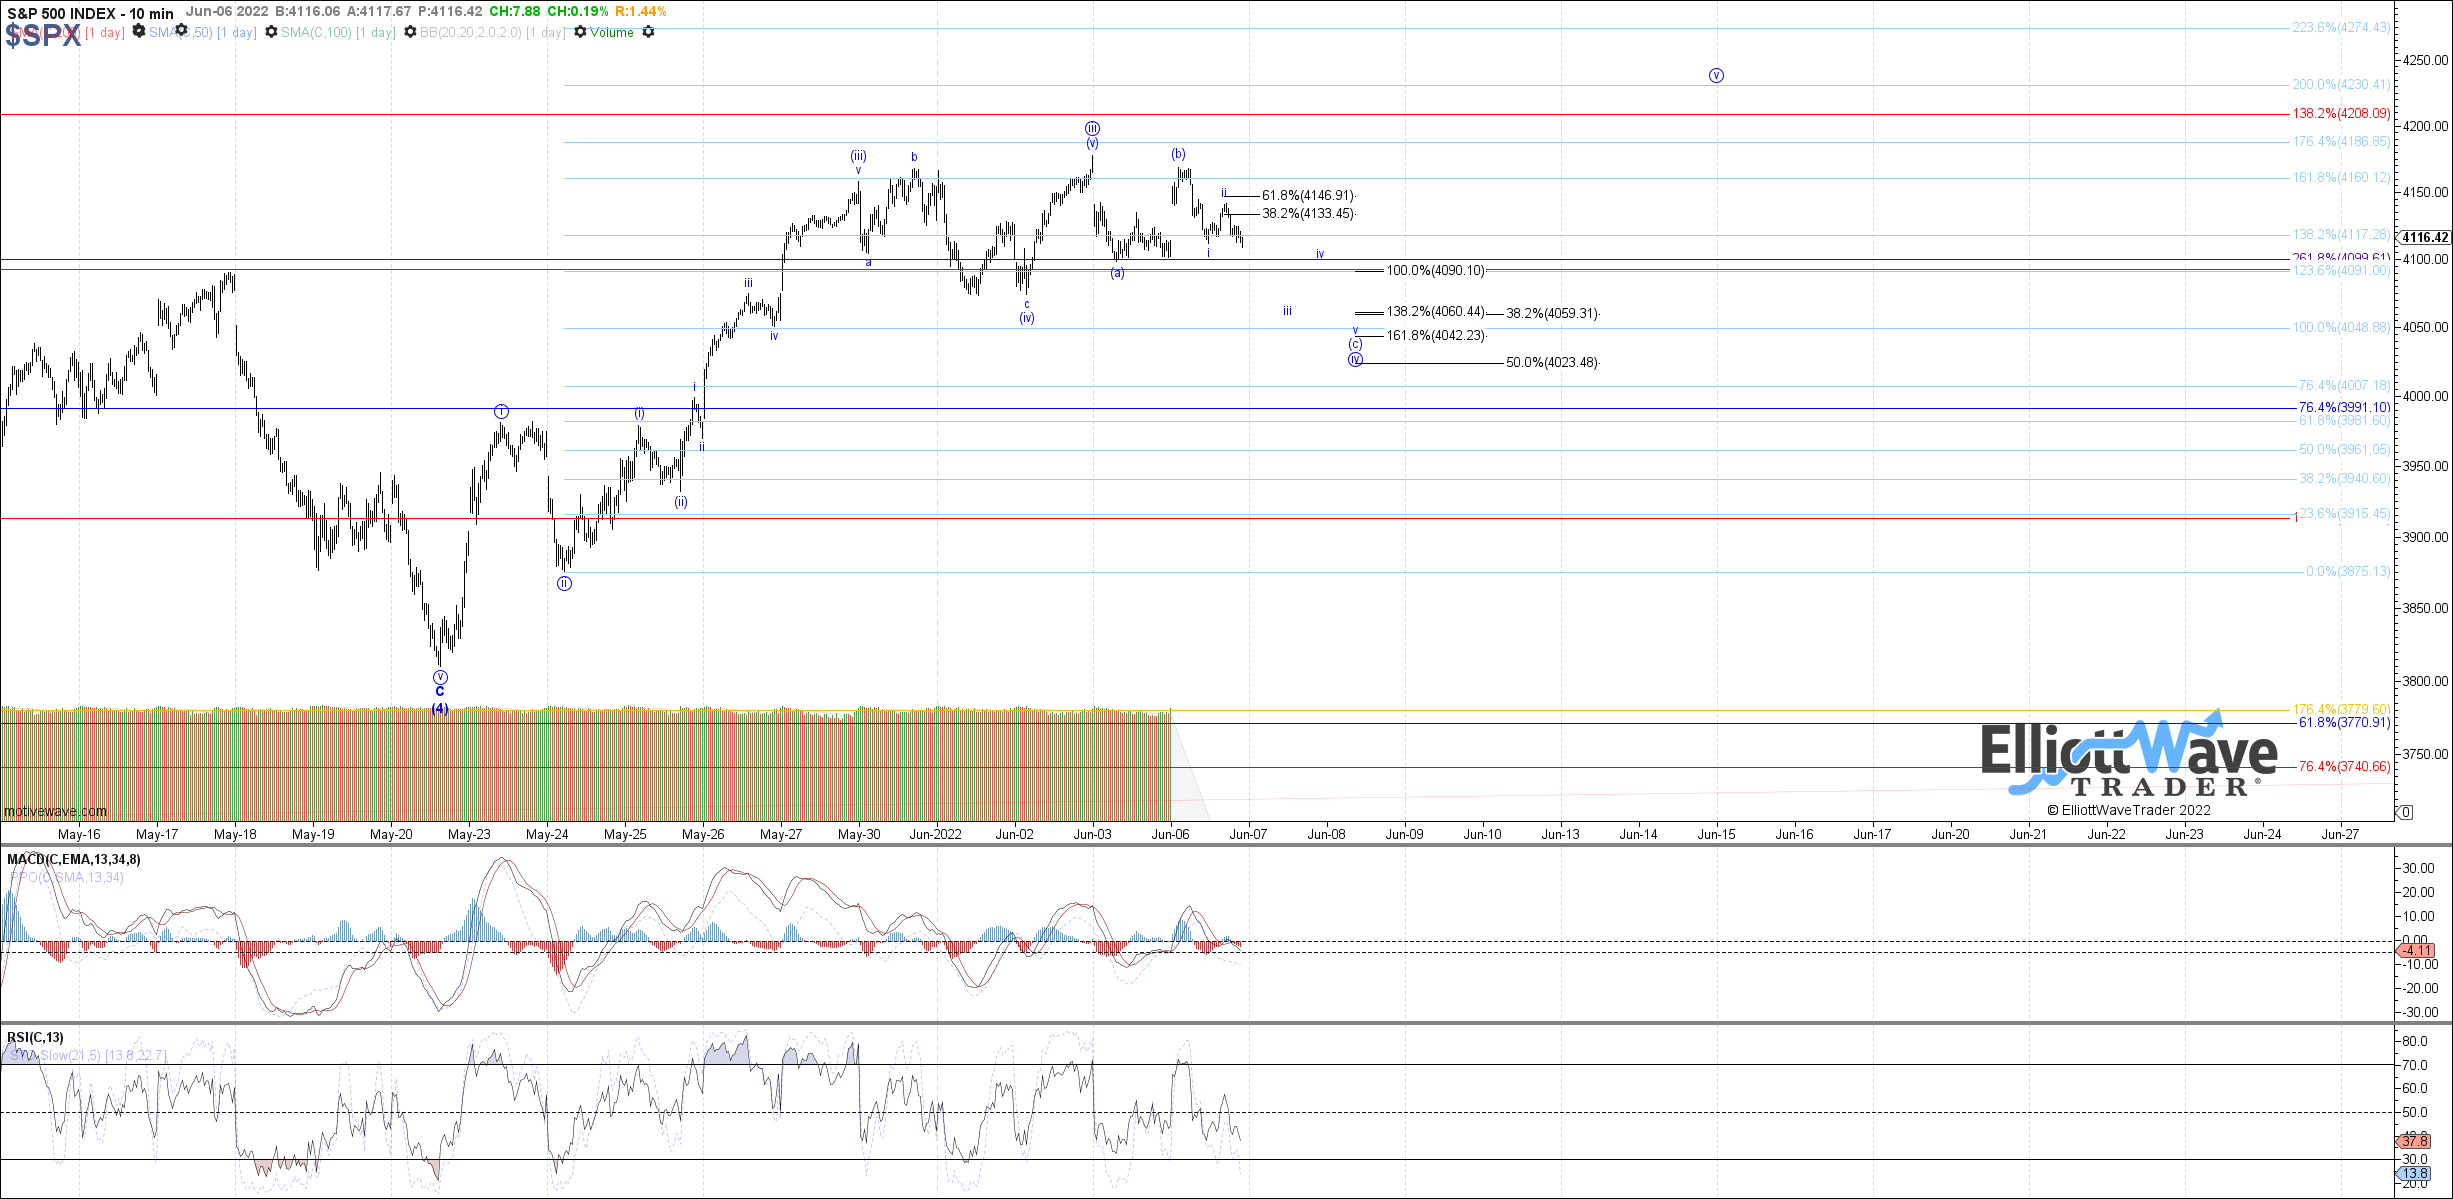This screenshot has width=2453, height=1199.
Task: Click the CH:0.19% change percent readout
Action: coord(577,12)
